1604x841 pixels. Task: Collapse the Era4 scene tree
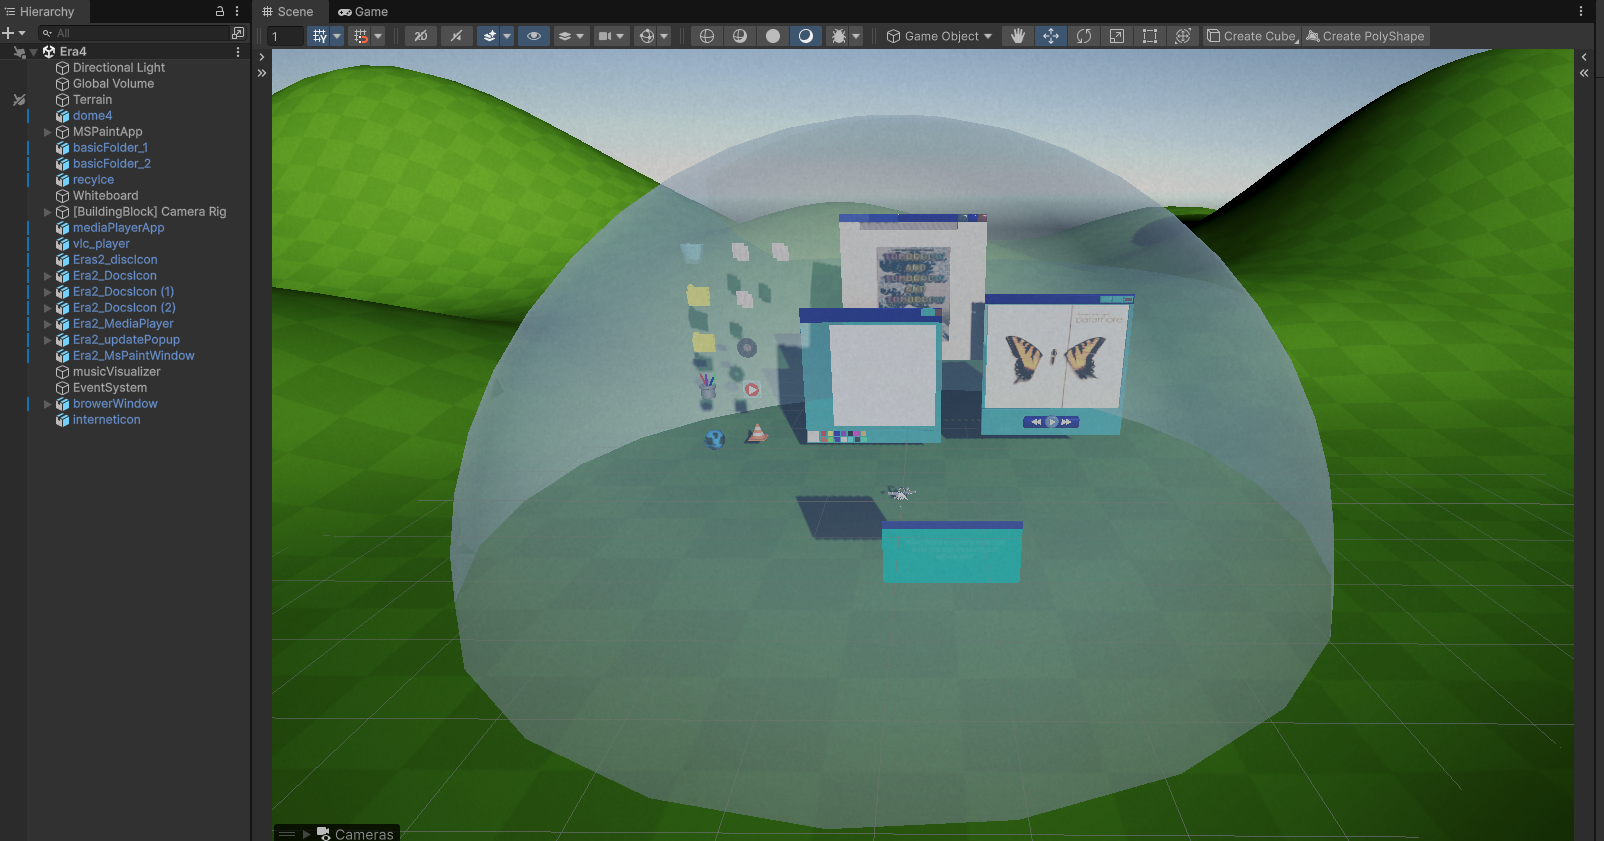(x=33, y=52)
